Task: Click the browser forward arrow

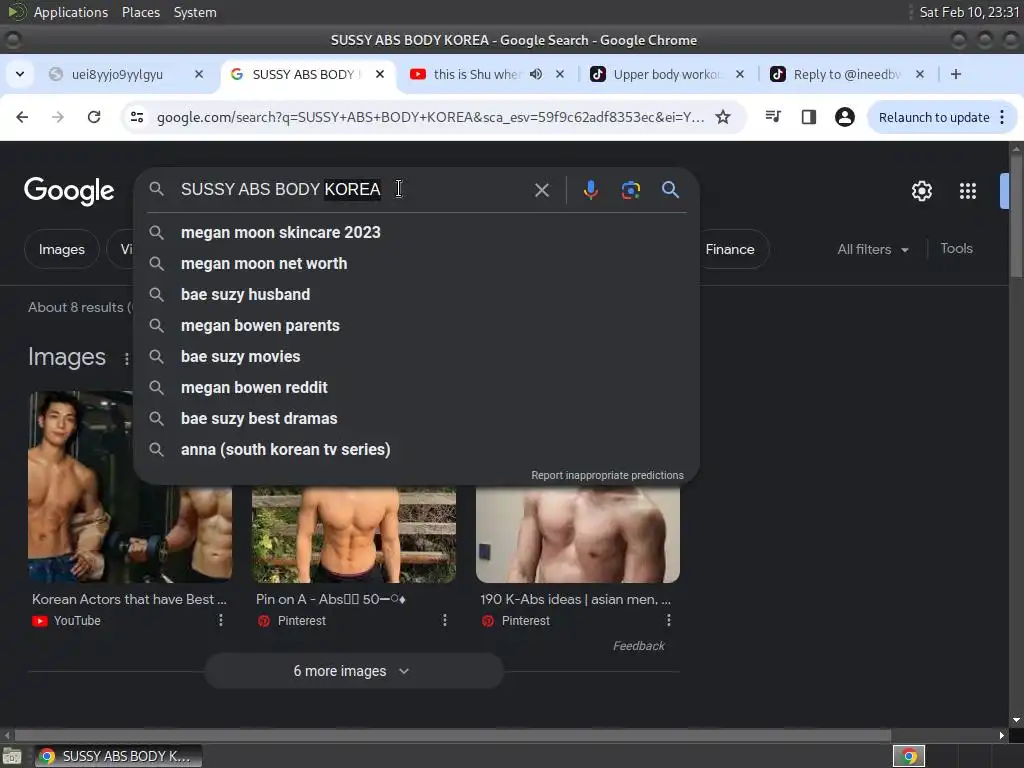Action: [58, 117]
